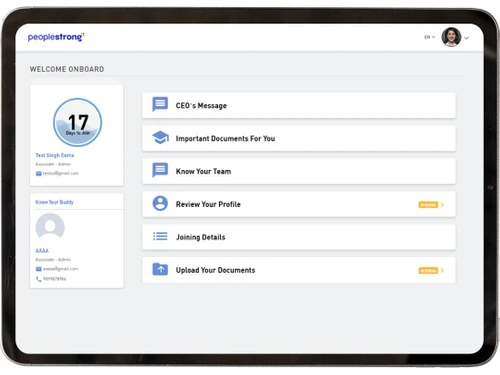The image size is (500, 375).
Task: Expand Upload Your Documents chevron
Action: [442, 270]
